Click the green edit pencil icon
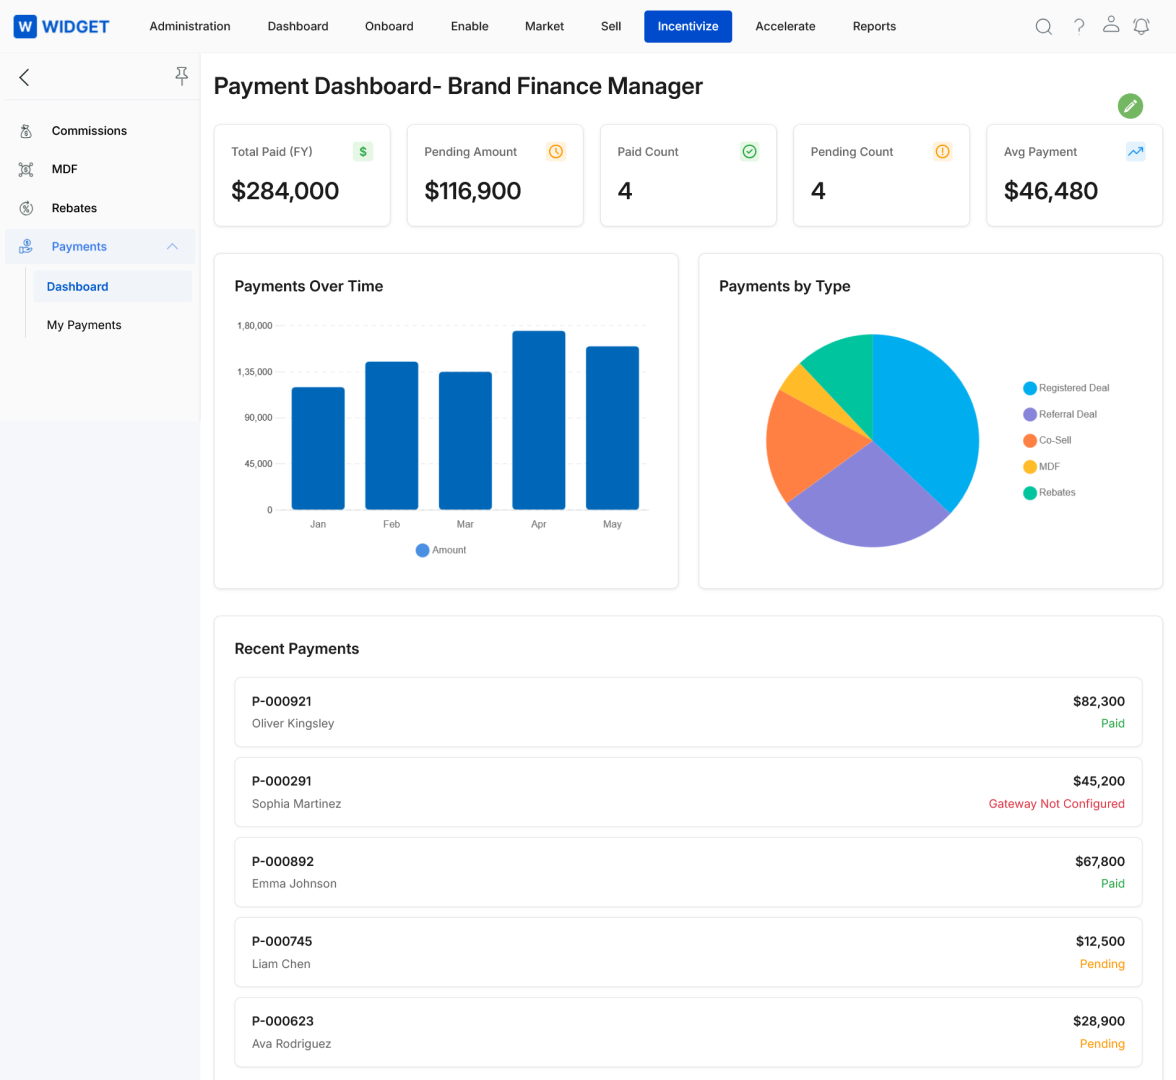1176x1080 pixels. click(x=1130, y=106)
